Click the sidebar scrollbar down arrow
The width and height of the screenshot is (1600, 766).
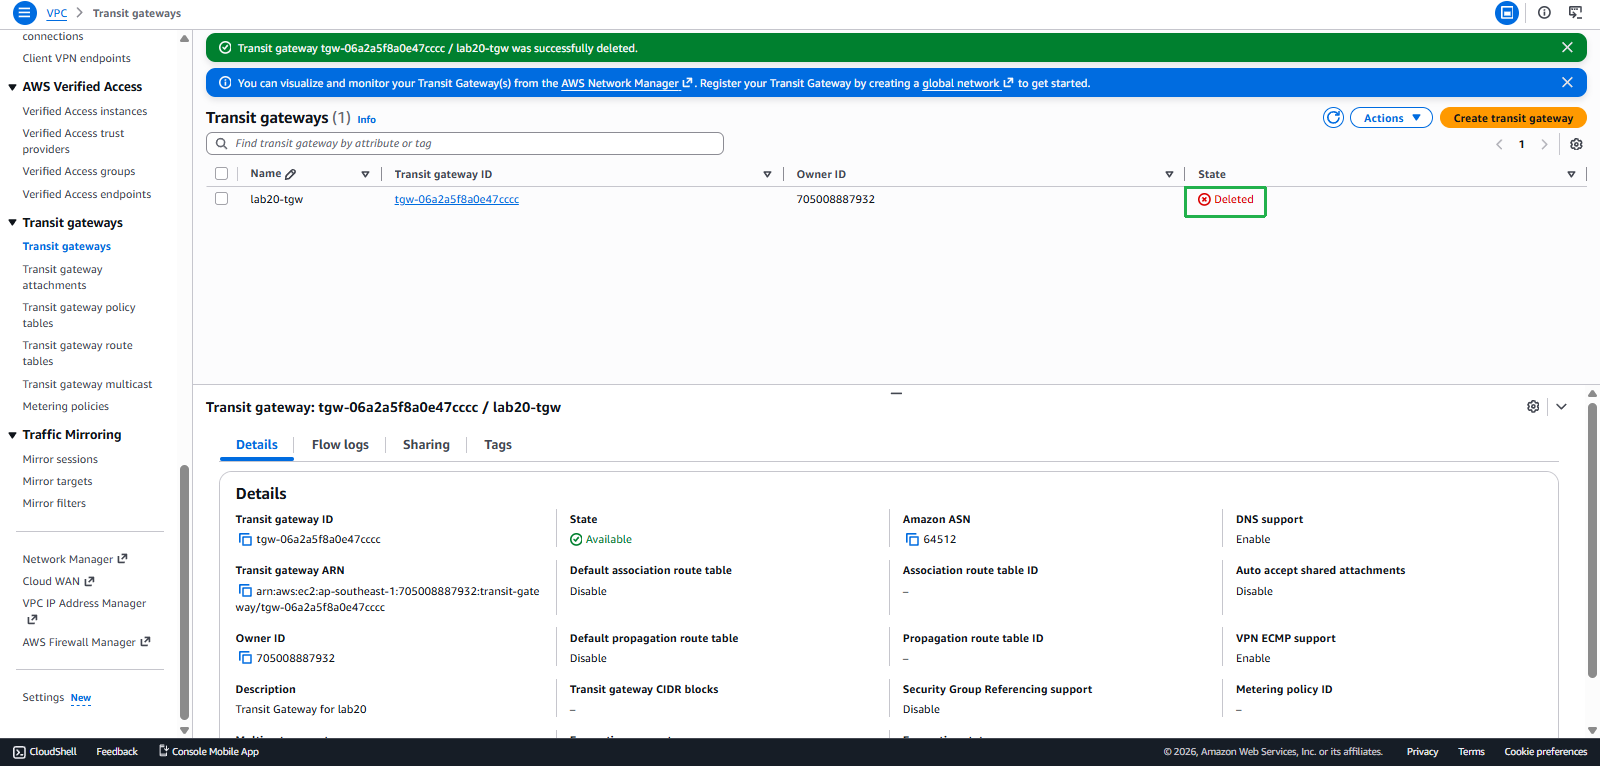pos(184,730)
